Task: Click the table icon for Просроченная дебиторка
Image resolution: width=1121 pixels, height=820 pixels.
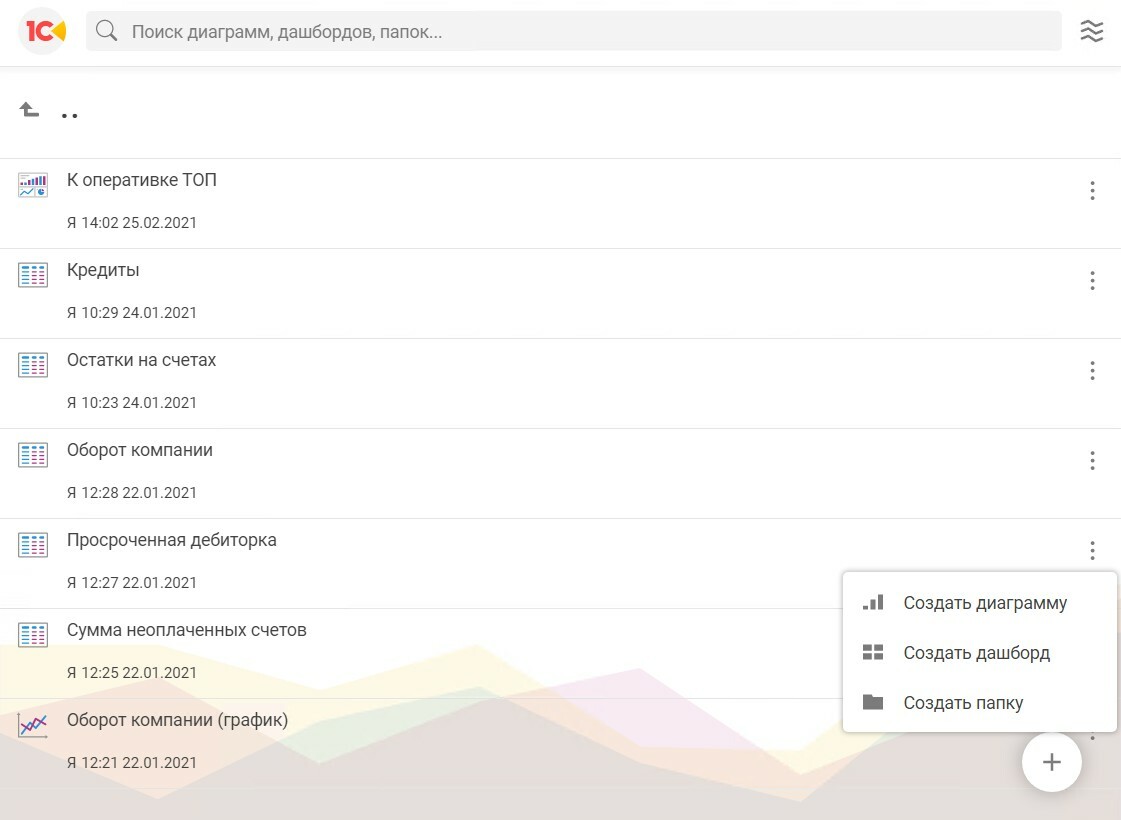Action: coord(33,545)
